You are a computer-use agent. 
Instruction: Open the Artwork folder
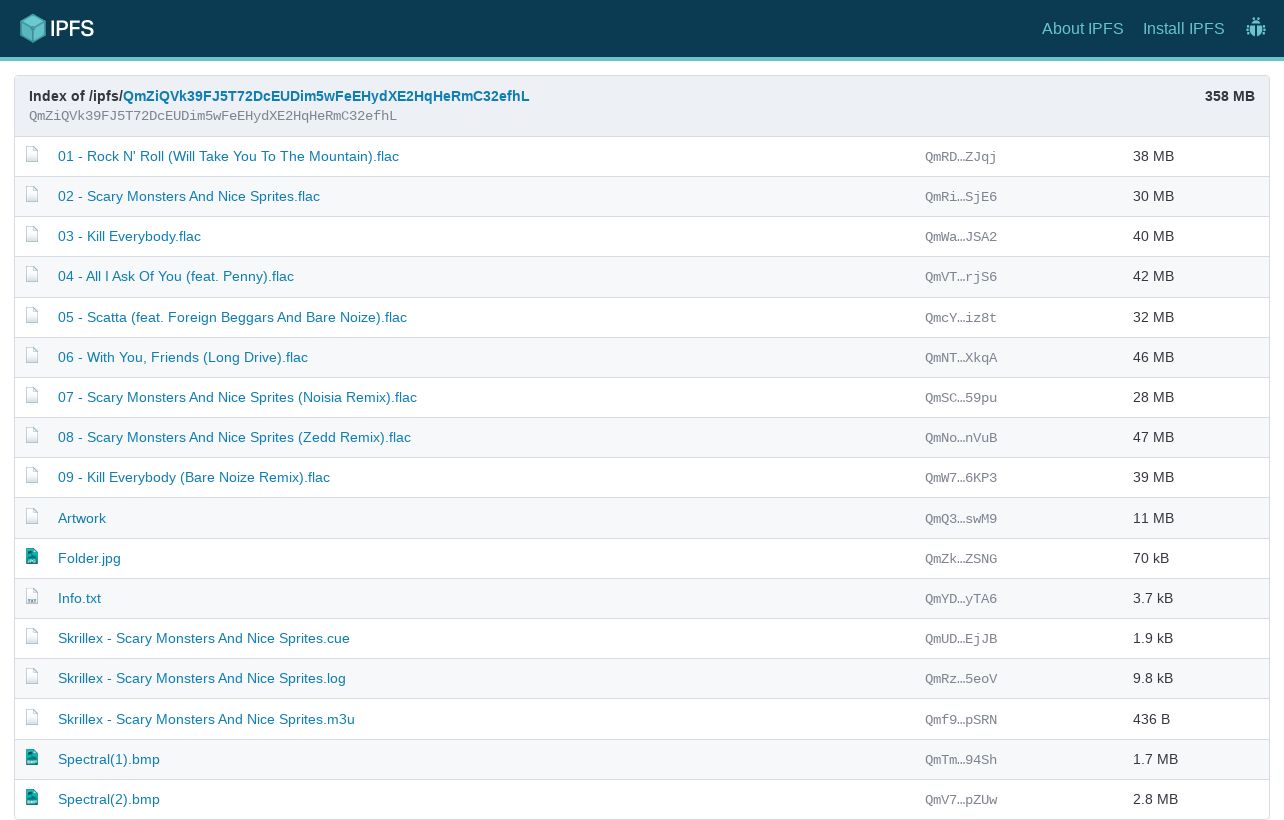coord(82,518)
